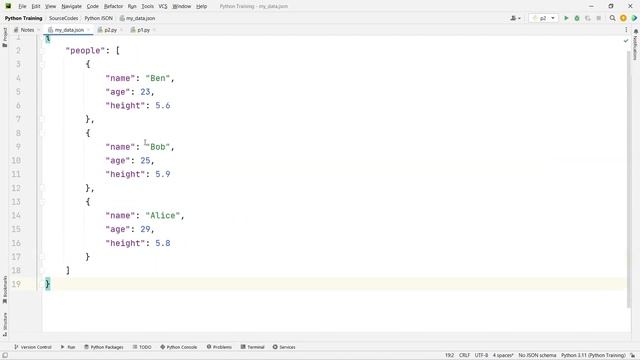Click the 19:2 cursor position indicator
This screenshot has height=360, width=640.
(449, 355)
